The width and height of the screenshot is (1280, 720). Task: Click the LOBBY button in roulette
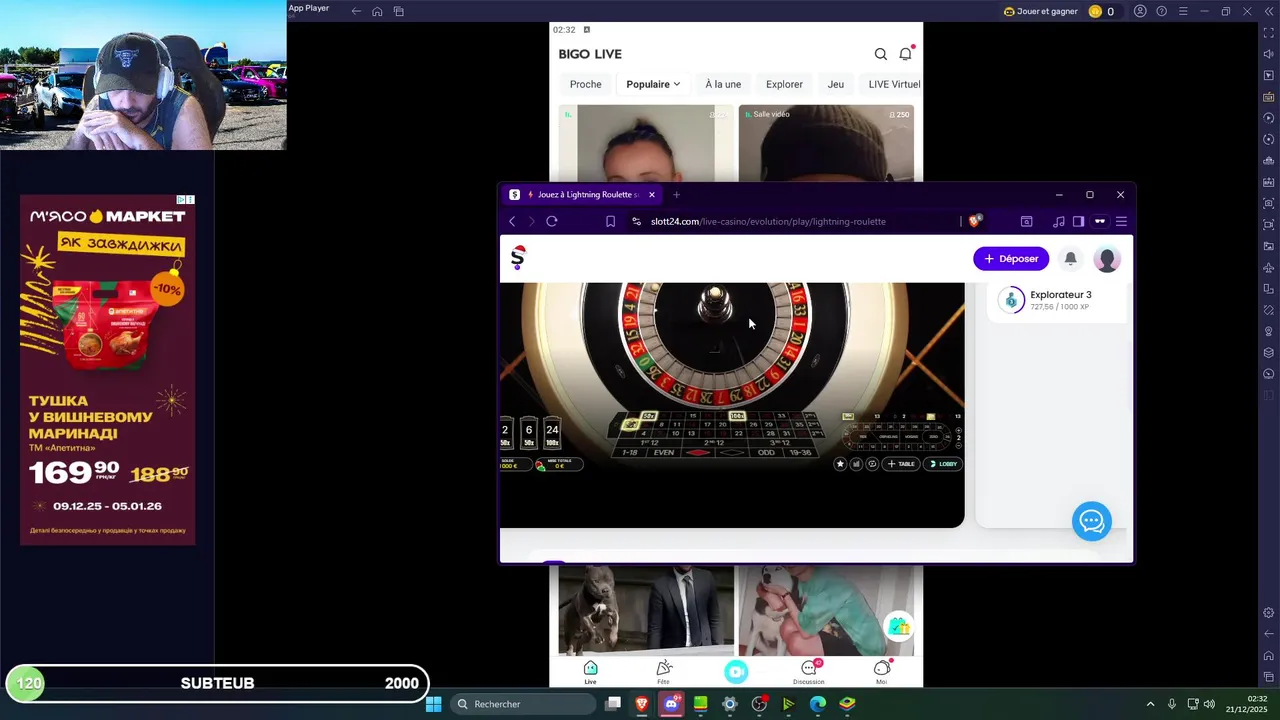click(943, 464)
